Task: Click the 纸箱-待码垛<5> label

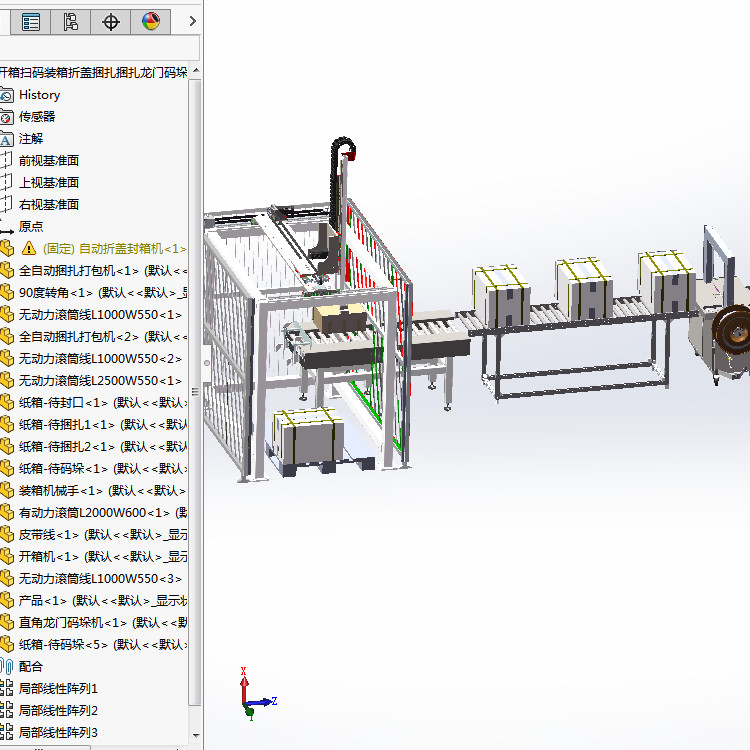Action: tap(103, 645)
